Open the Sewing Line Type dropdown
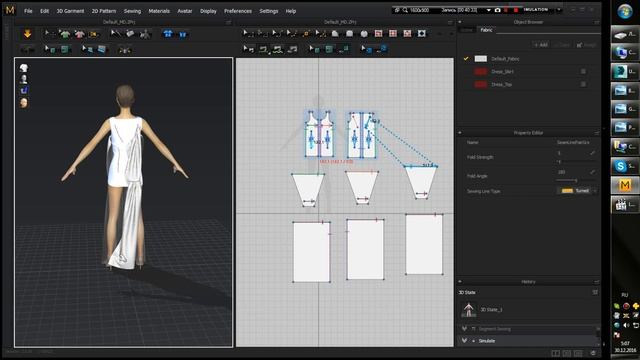Viewport: 640px width, 360px height. 576,191
